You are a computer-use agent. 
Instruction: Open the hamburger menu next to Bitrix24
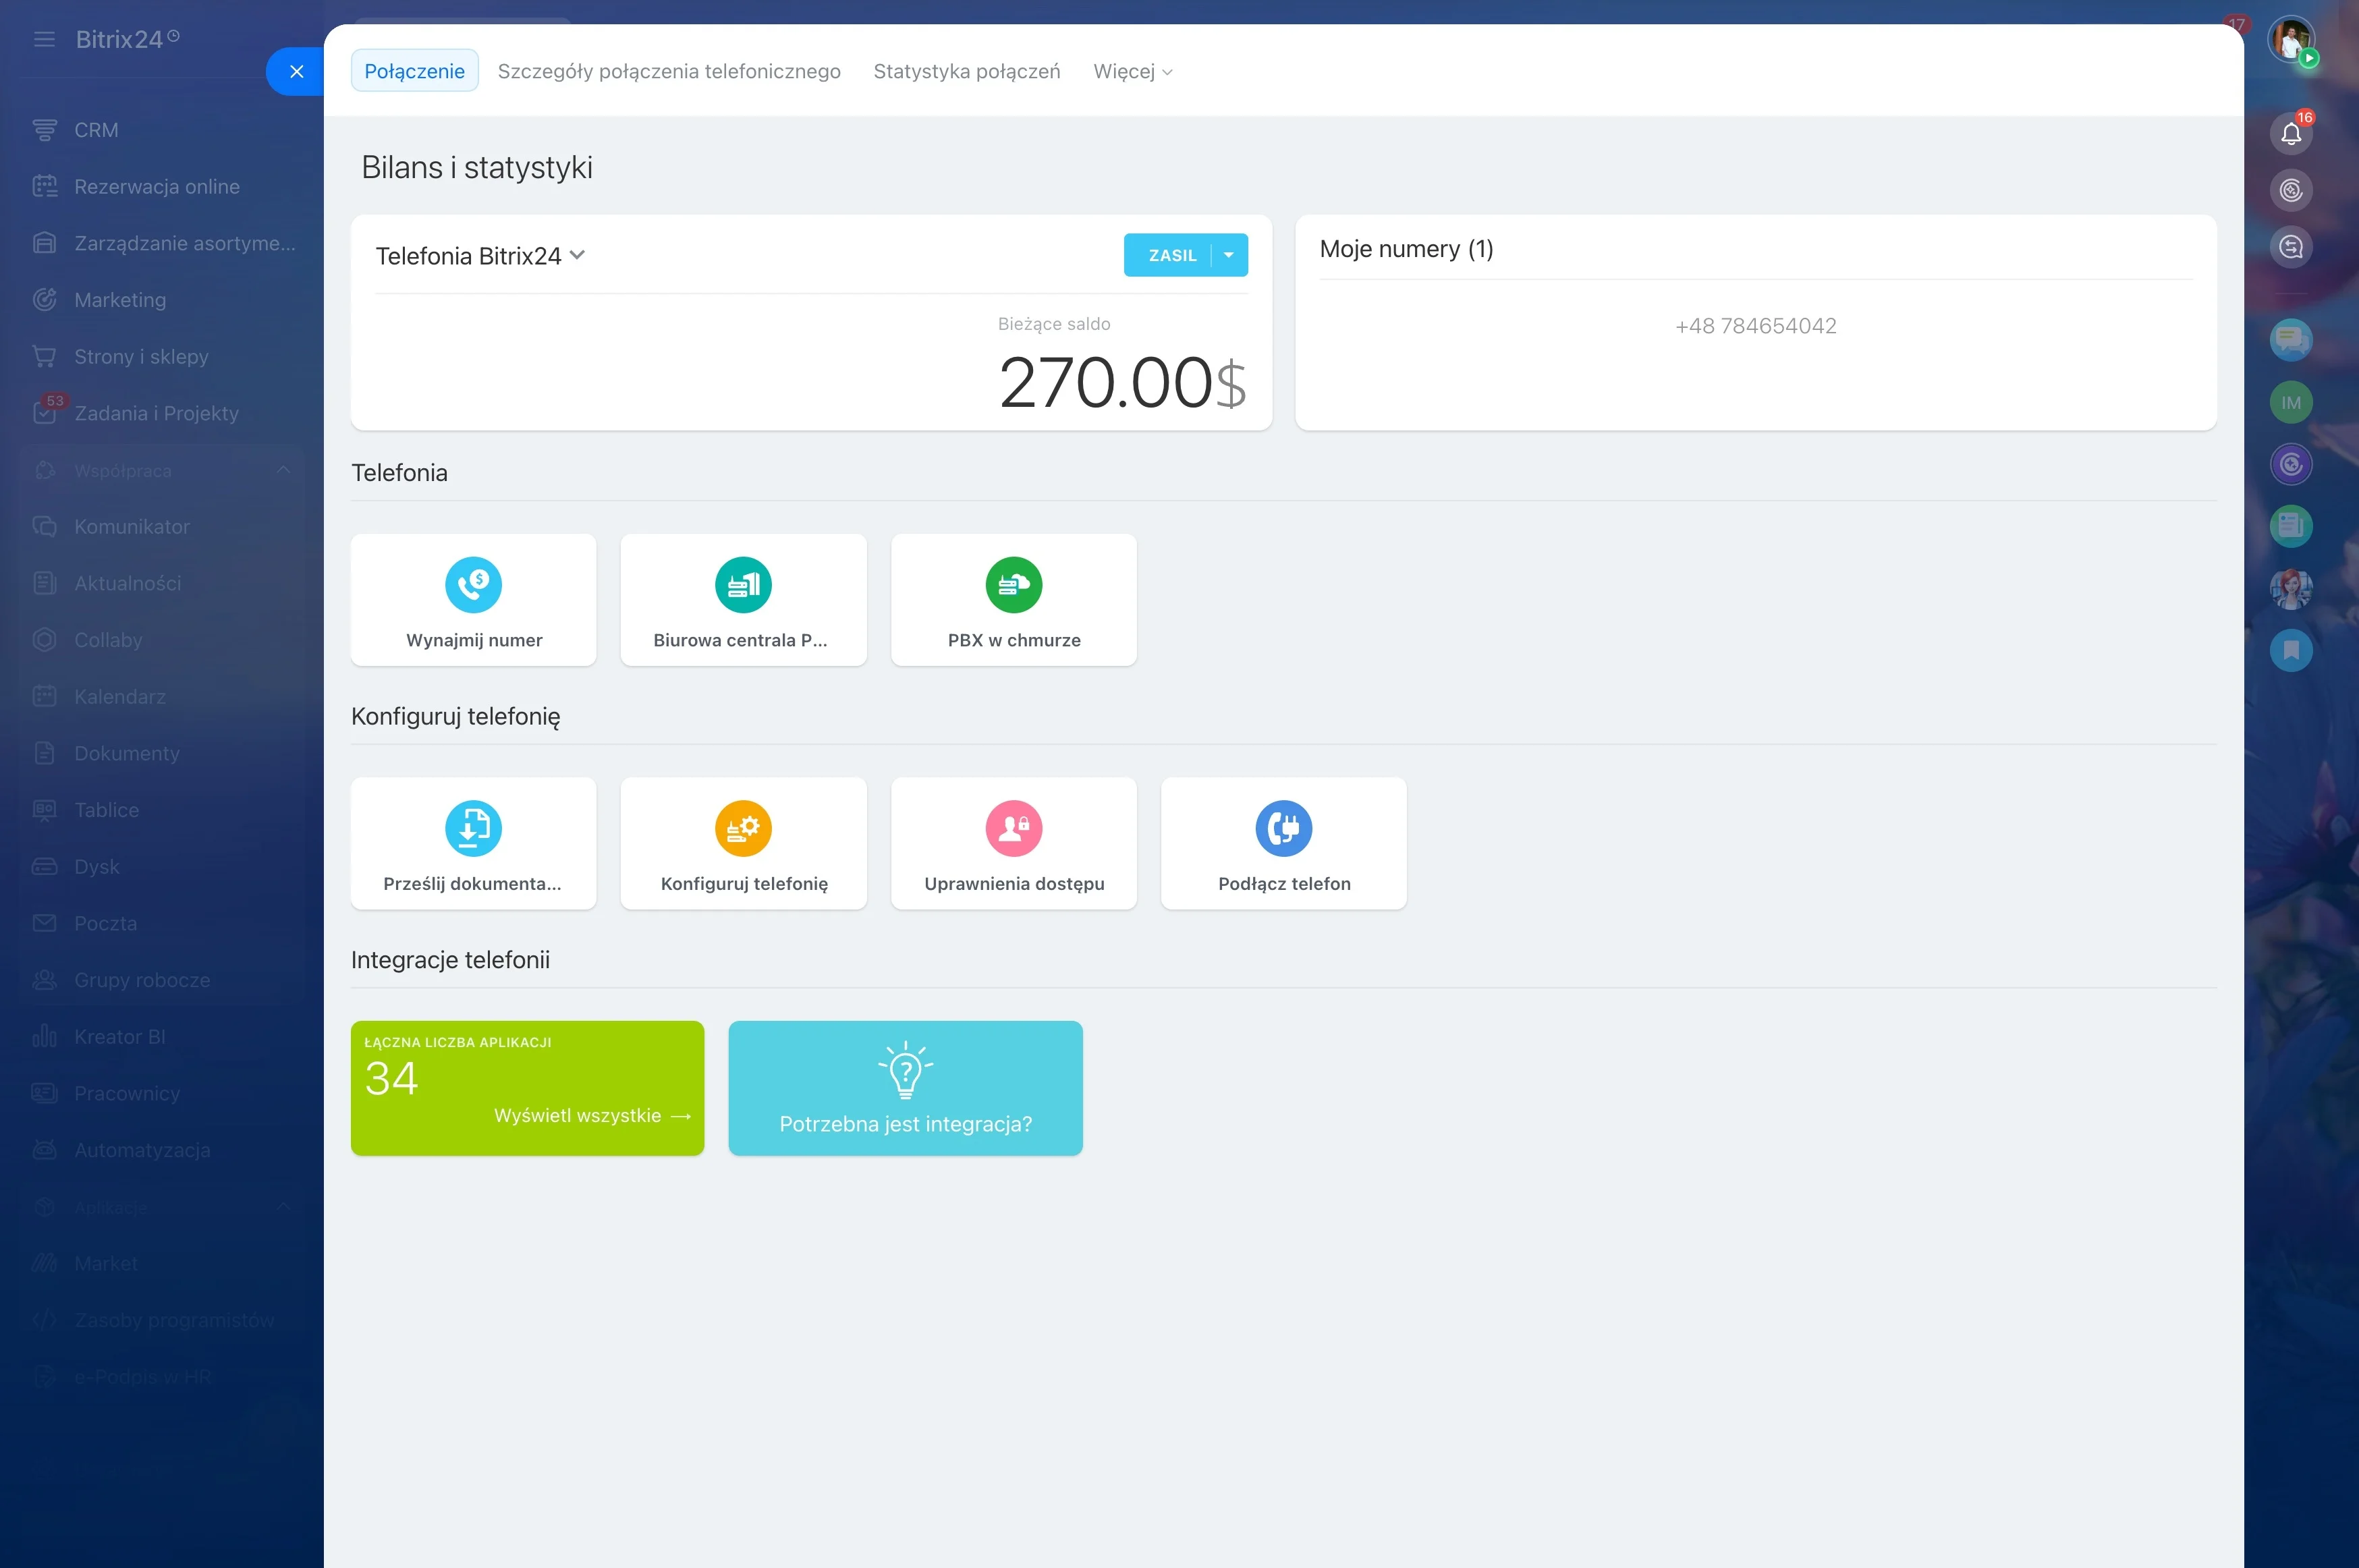[44, 39]
